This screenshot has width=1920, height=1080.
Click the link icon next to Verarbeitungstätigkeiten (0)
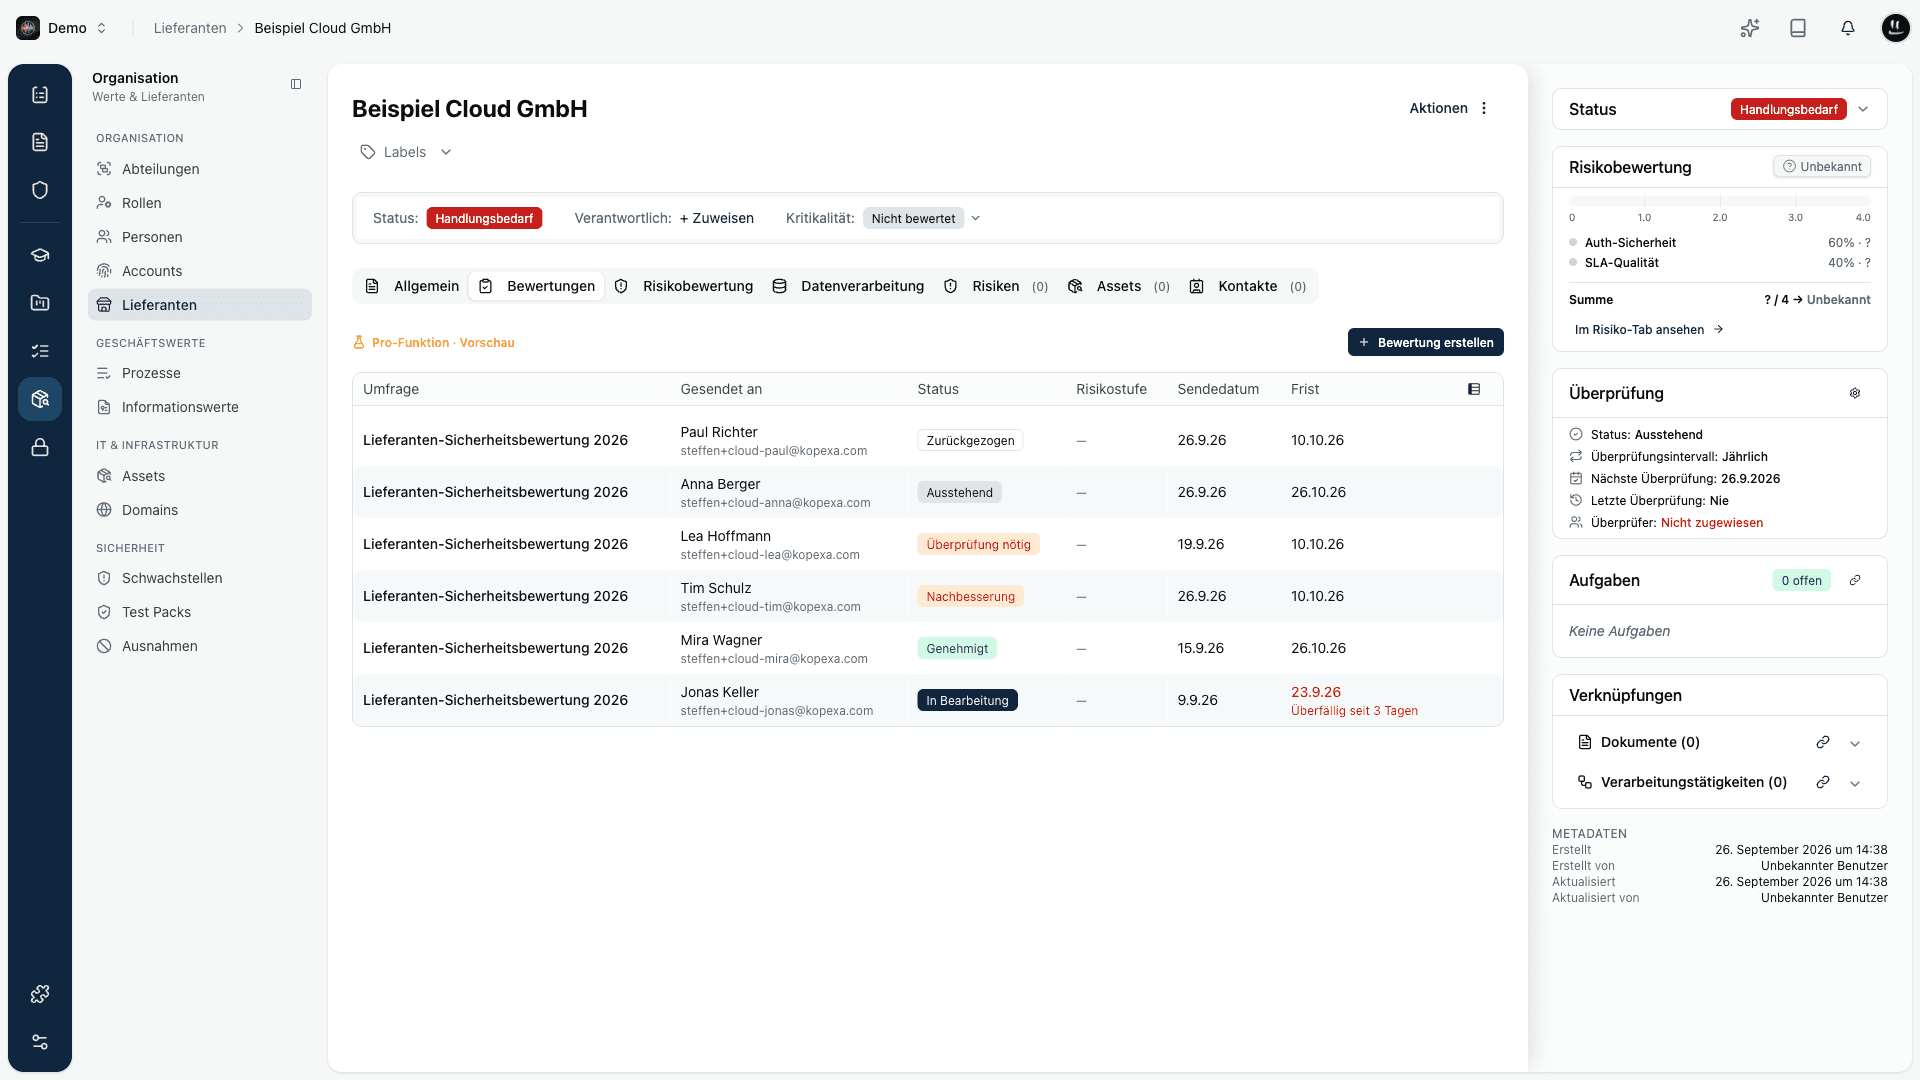[1823, 782]
